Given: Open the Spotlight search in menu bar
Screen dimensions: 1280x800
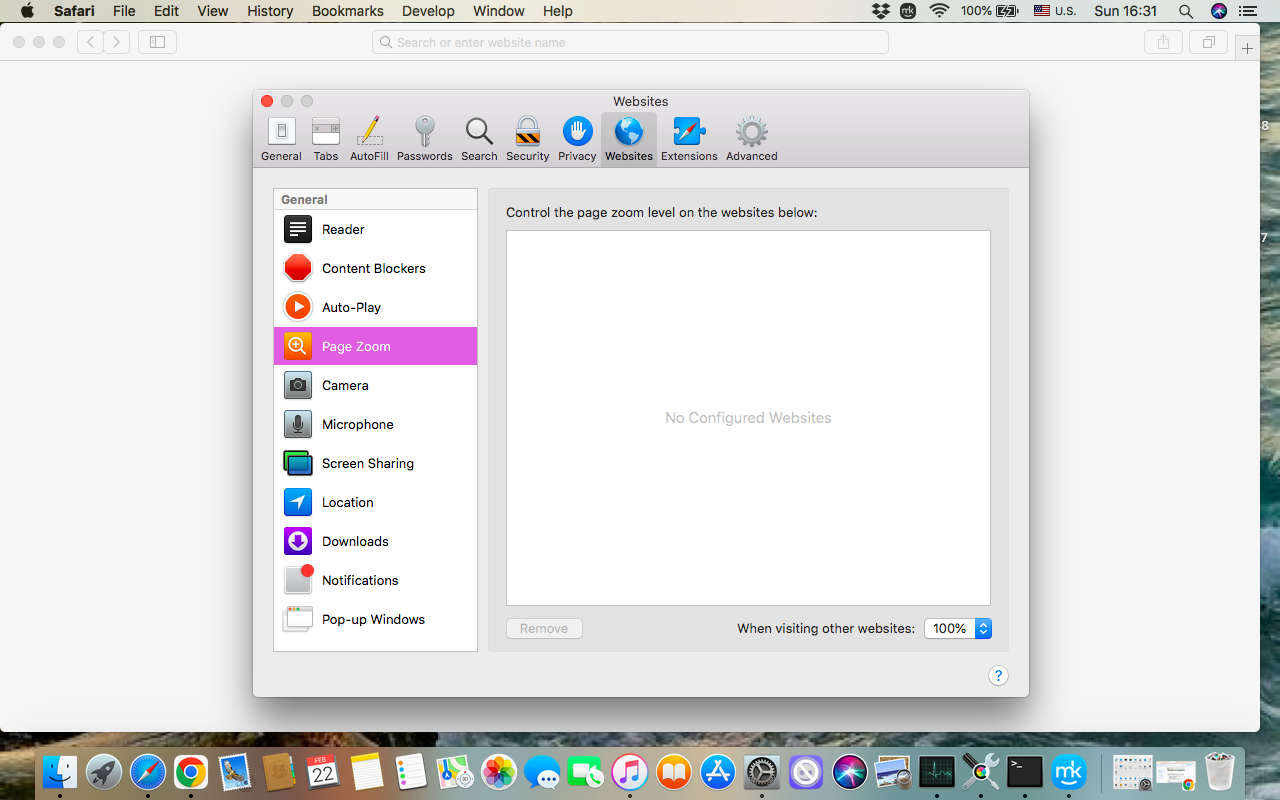Looking at the screenshot, I should coord(1185,11).
